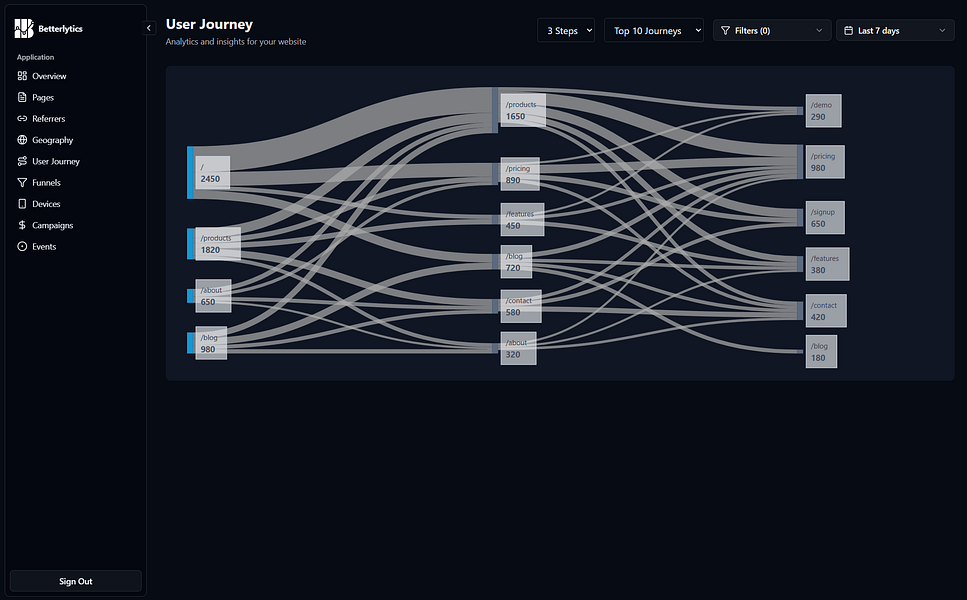Open the Overview page
The height and width of the screenshot is (600, 967).
point(75,76)
